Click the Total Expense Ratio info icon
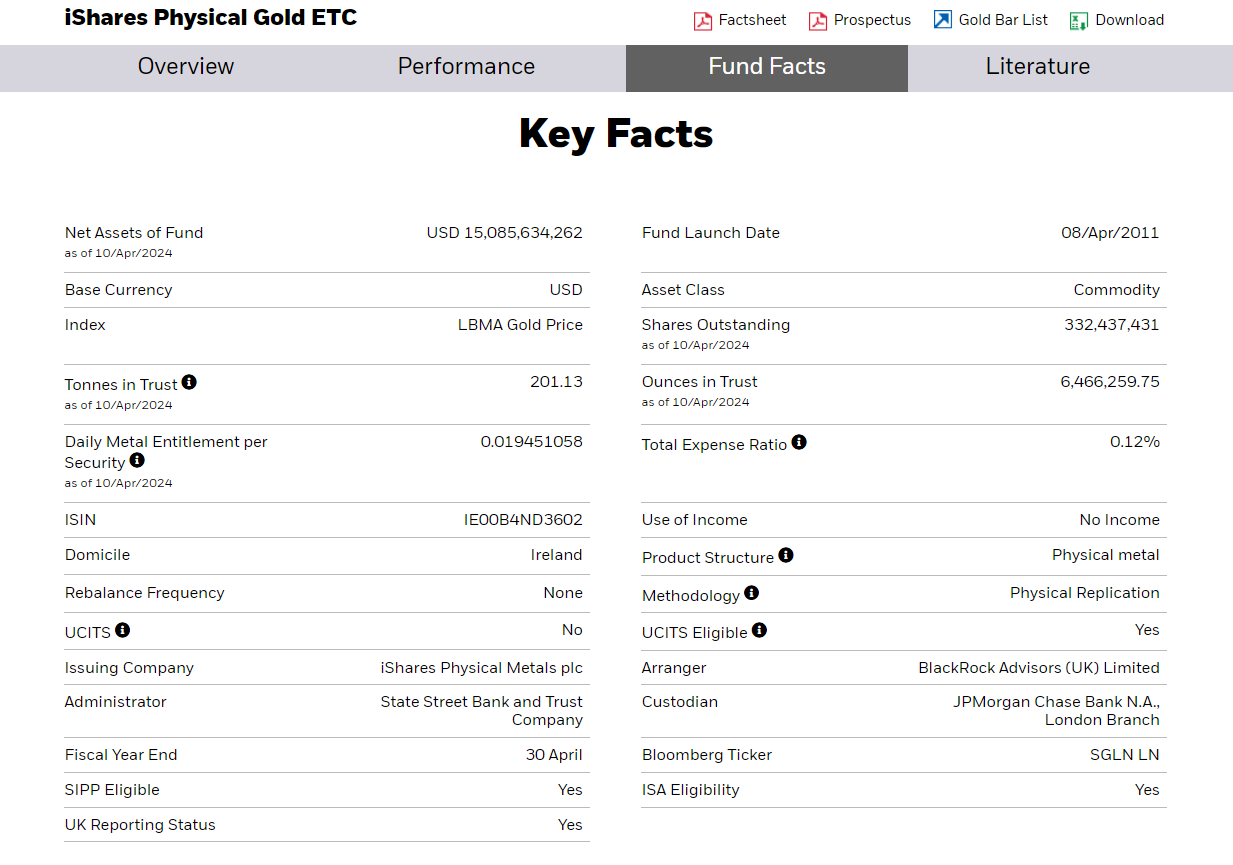Viewport: 1233px width, 865px height. (x=799, y=442)
